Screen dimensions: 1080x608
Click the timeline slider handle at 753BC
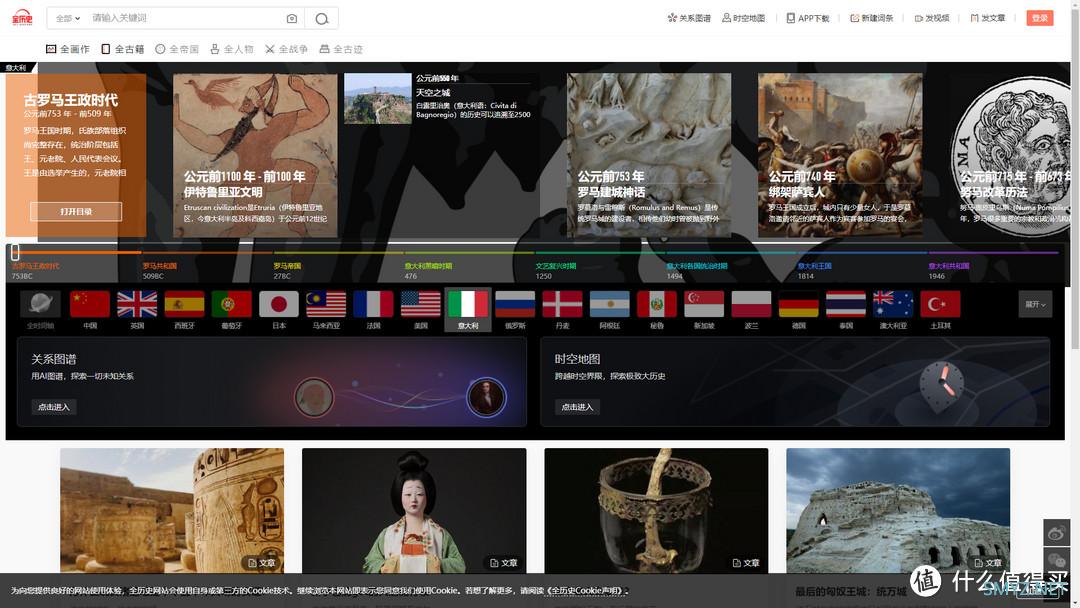pos(15,253)
